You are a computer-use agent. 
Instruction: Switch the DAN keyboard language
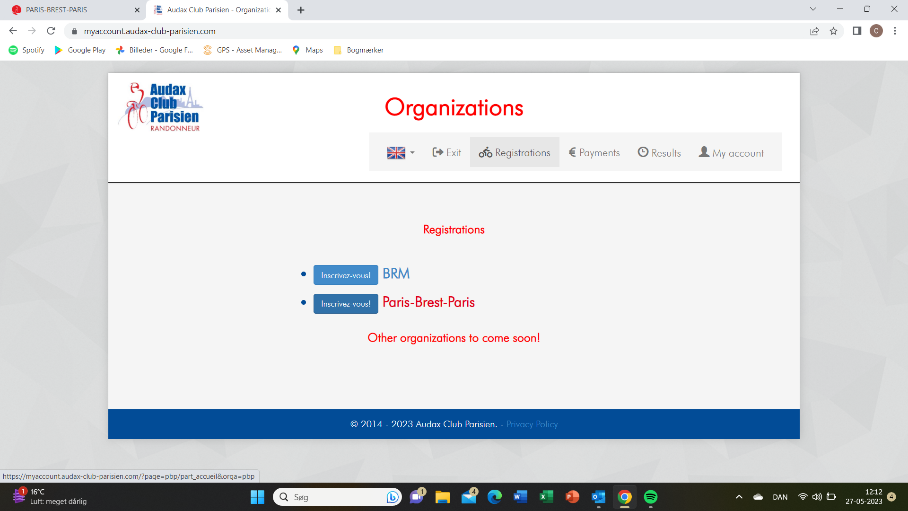point(780,497)
